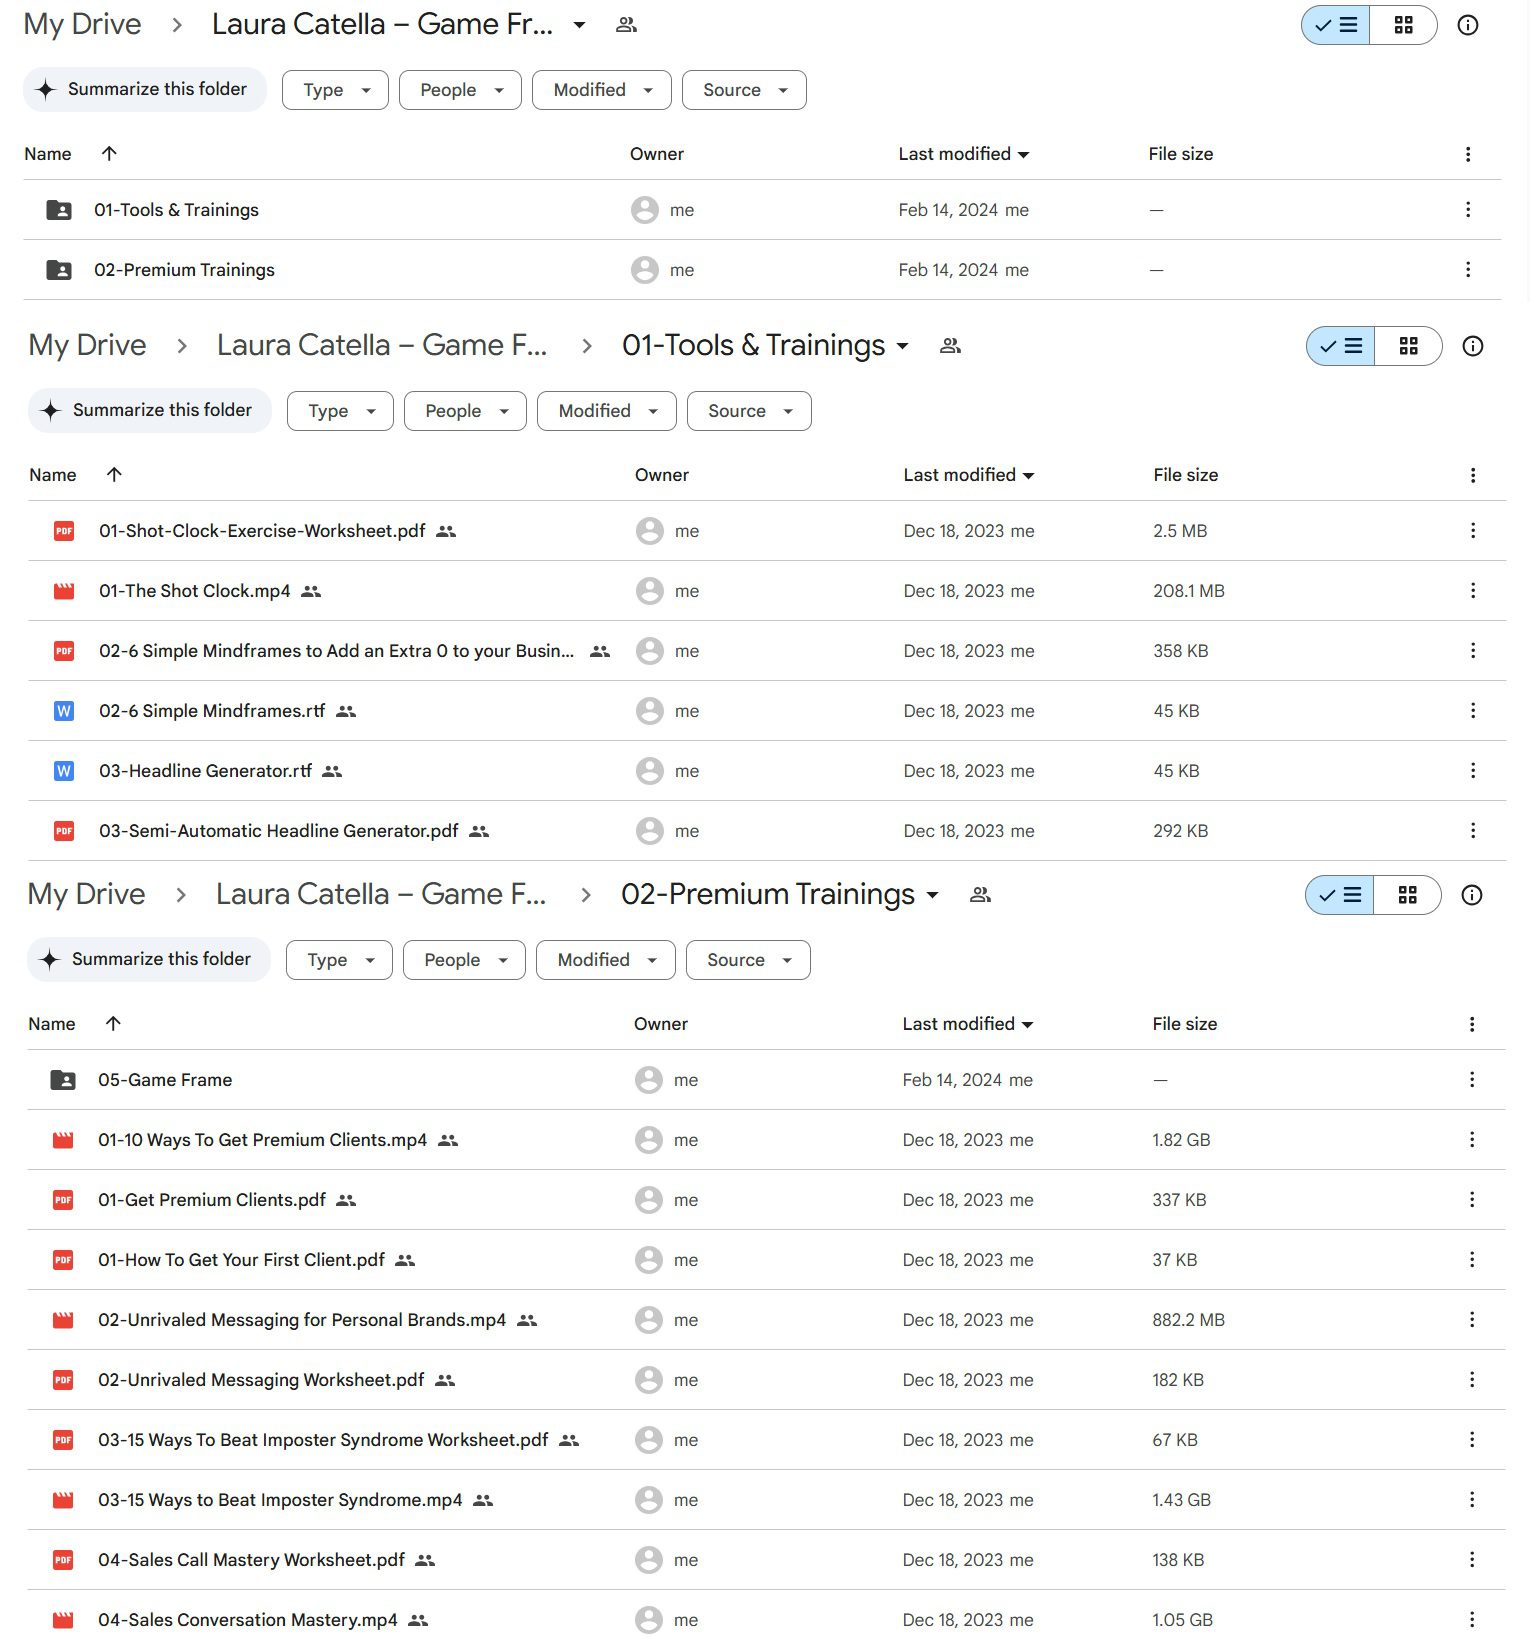This screenshot has height=1638, width=1530.
Task: Open info panel for Laura Catella folder
Action: [1467, 25]
